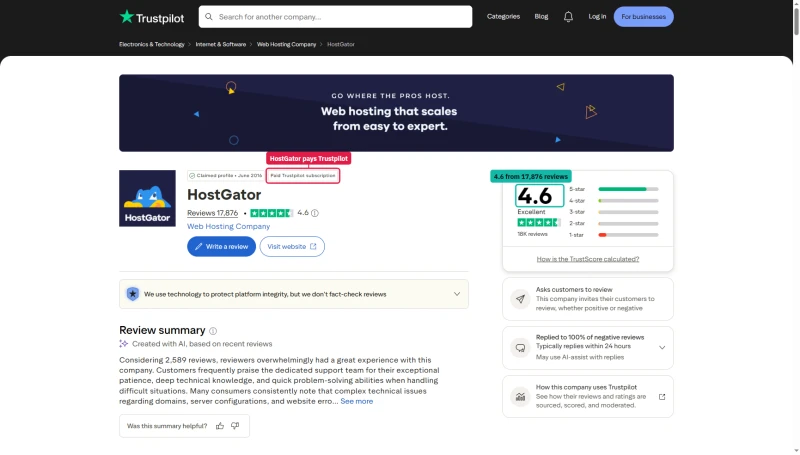Click the HostGator web hosting banner
This screenshot has height=455, width=800.
coord(396,113)
